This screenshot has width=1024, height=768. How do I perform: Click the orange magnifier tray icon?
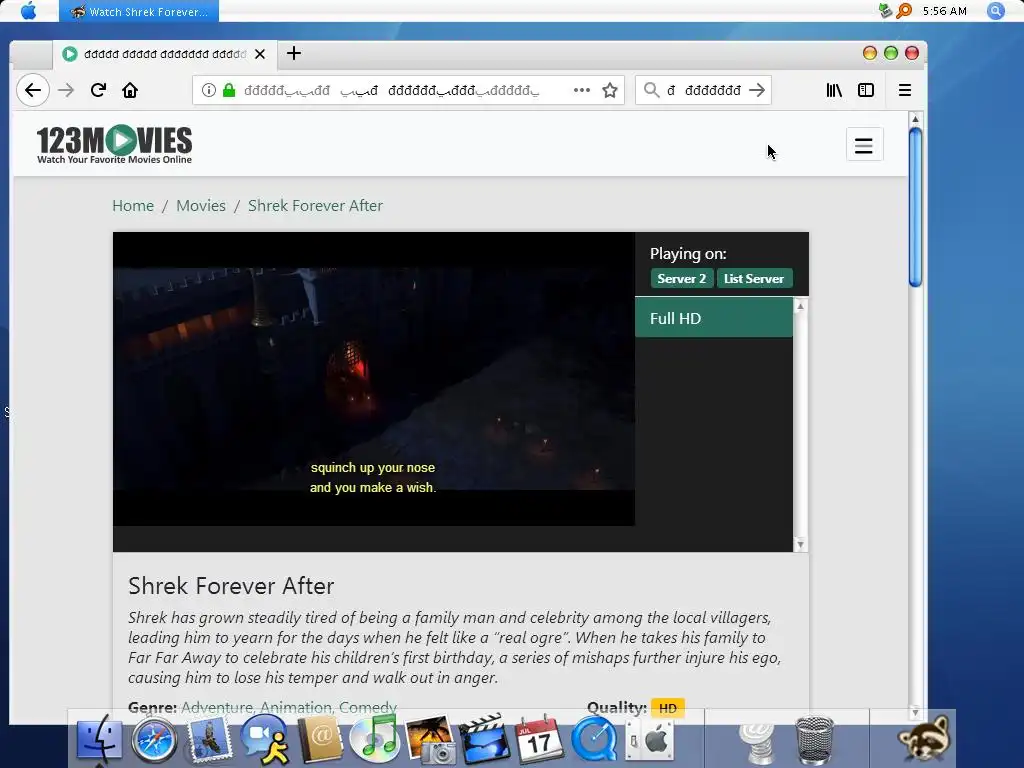coord(904,11)
